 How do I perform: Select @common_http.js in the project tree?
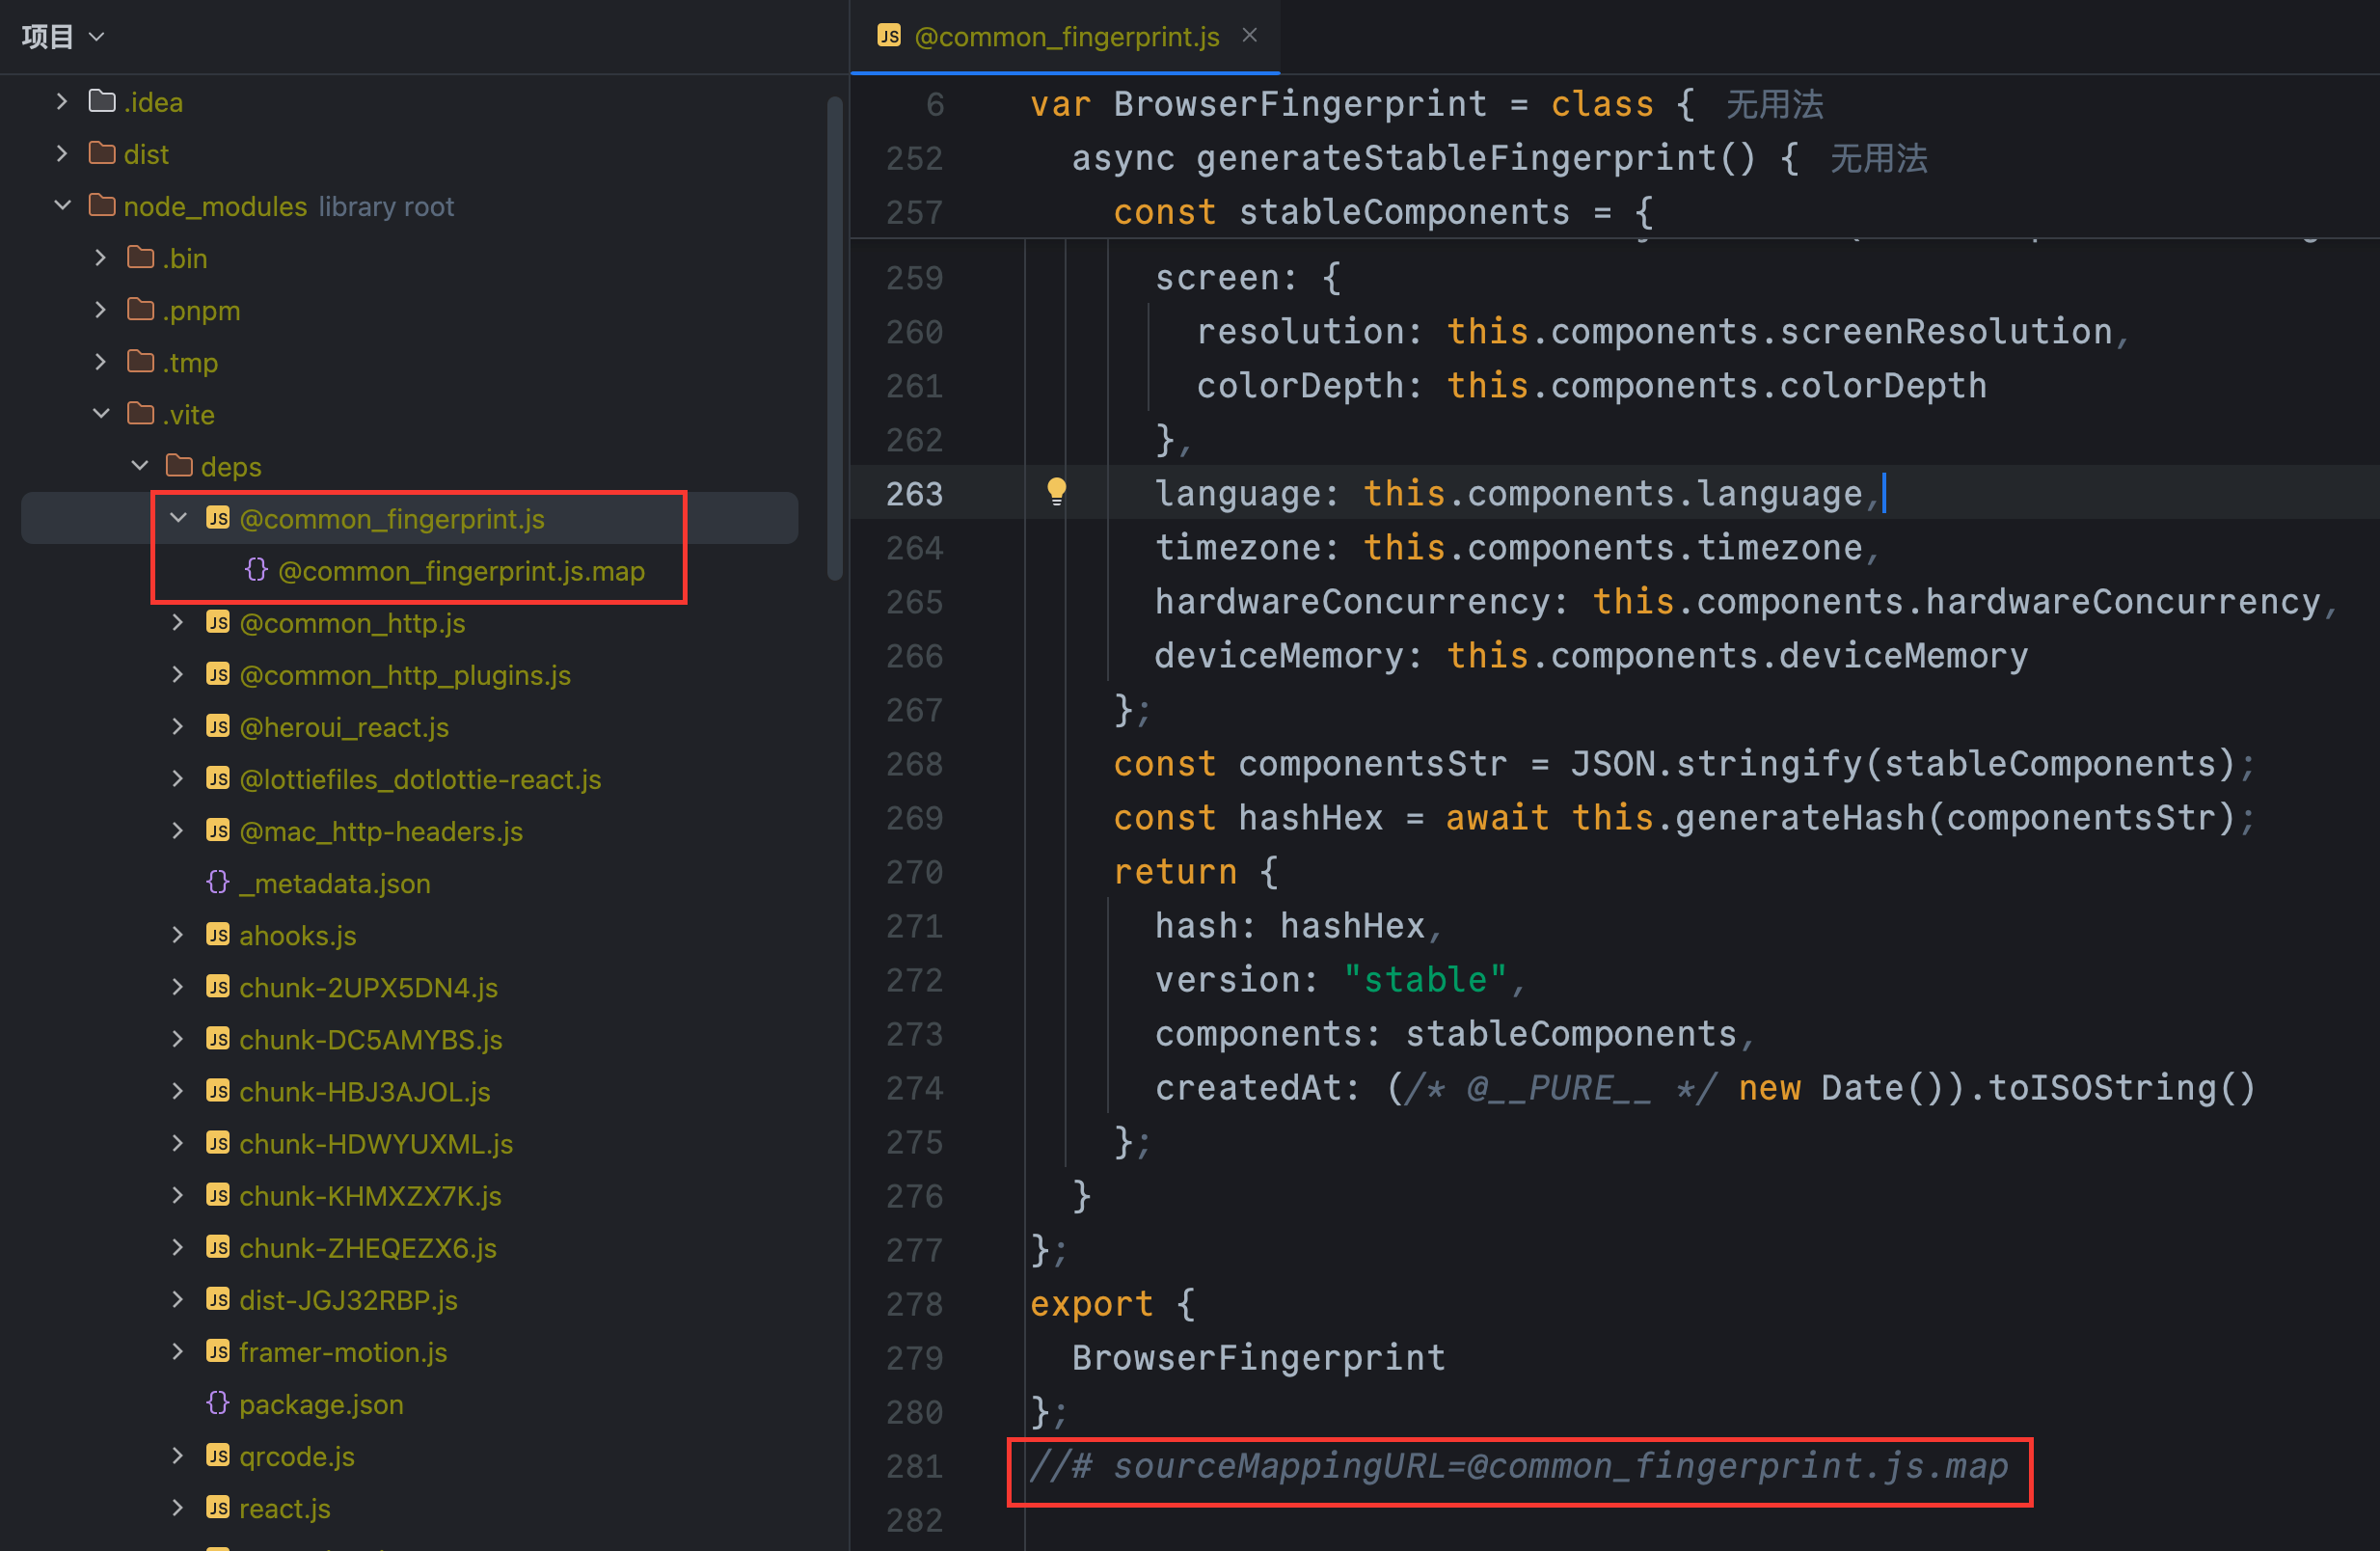[352, 623]
